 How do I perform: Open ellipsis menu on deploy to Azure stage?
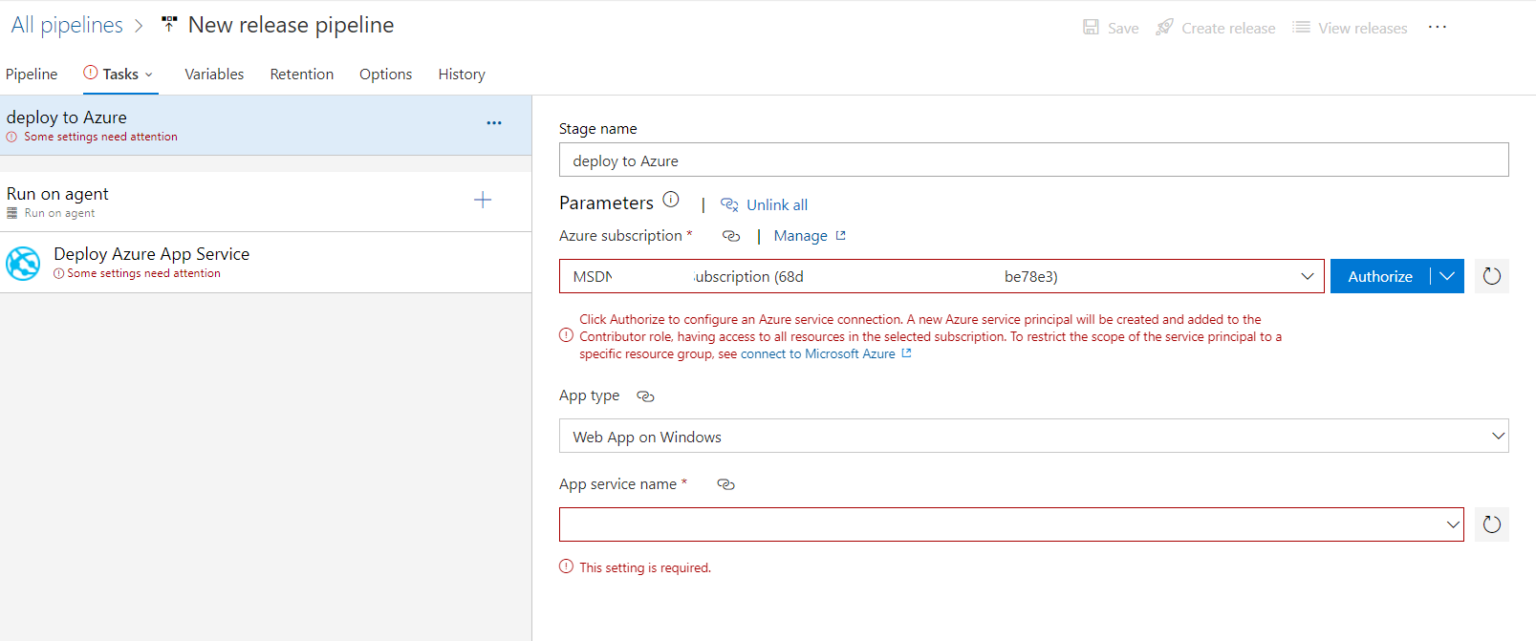(493, 122)
